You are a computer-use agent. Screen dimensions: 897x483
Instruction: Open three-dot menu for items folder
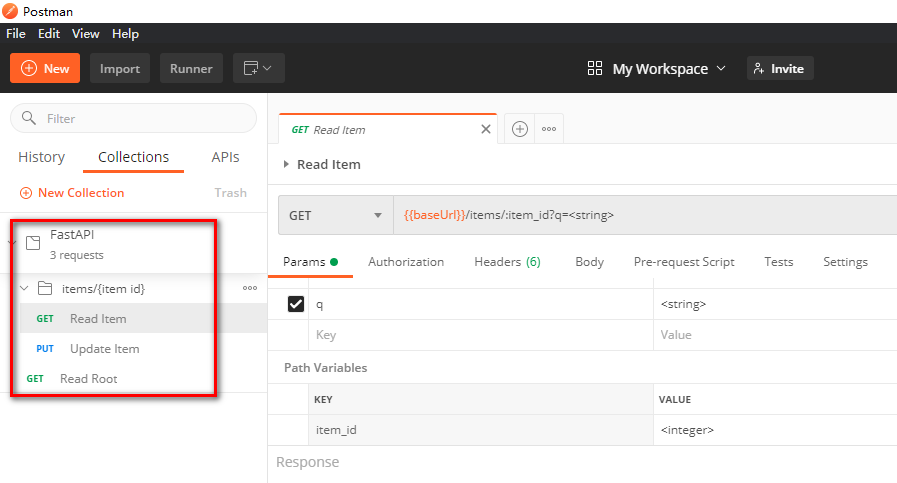pos(250,288)
